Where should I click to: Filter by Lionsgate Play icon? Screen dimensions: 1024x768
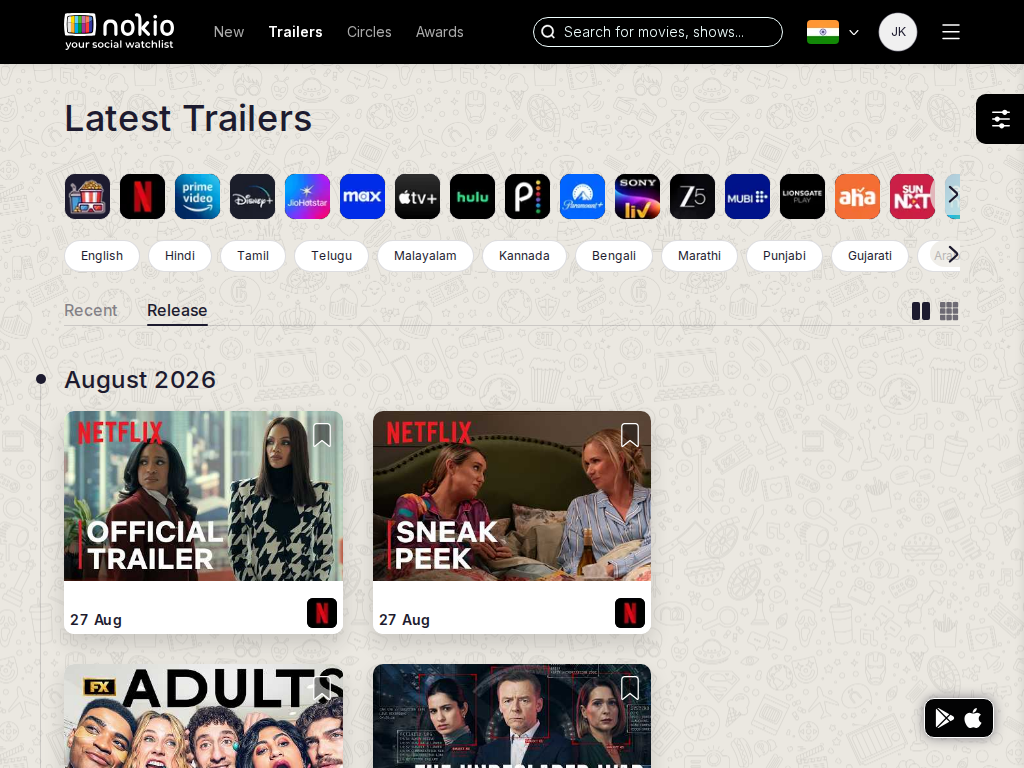(802, 197)
